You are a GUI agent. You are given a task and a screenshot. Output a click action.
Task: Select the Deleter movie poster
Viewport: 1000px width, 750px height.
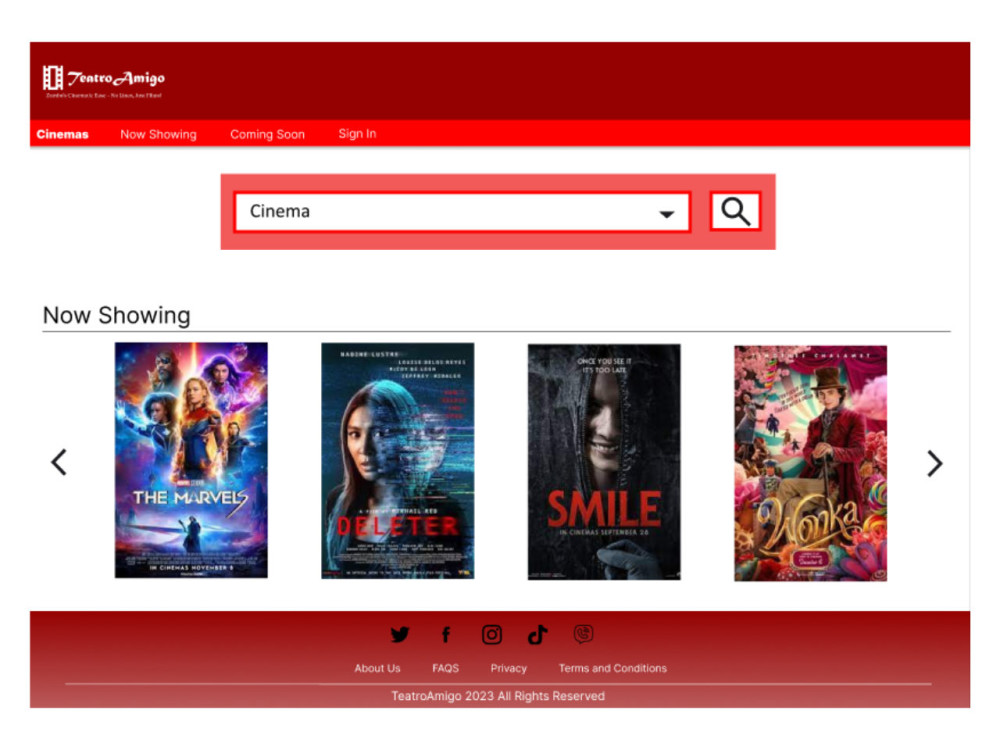pyautogui.click(x=398, y=461)
